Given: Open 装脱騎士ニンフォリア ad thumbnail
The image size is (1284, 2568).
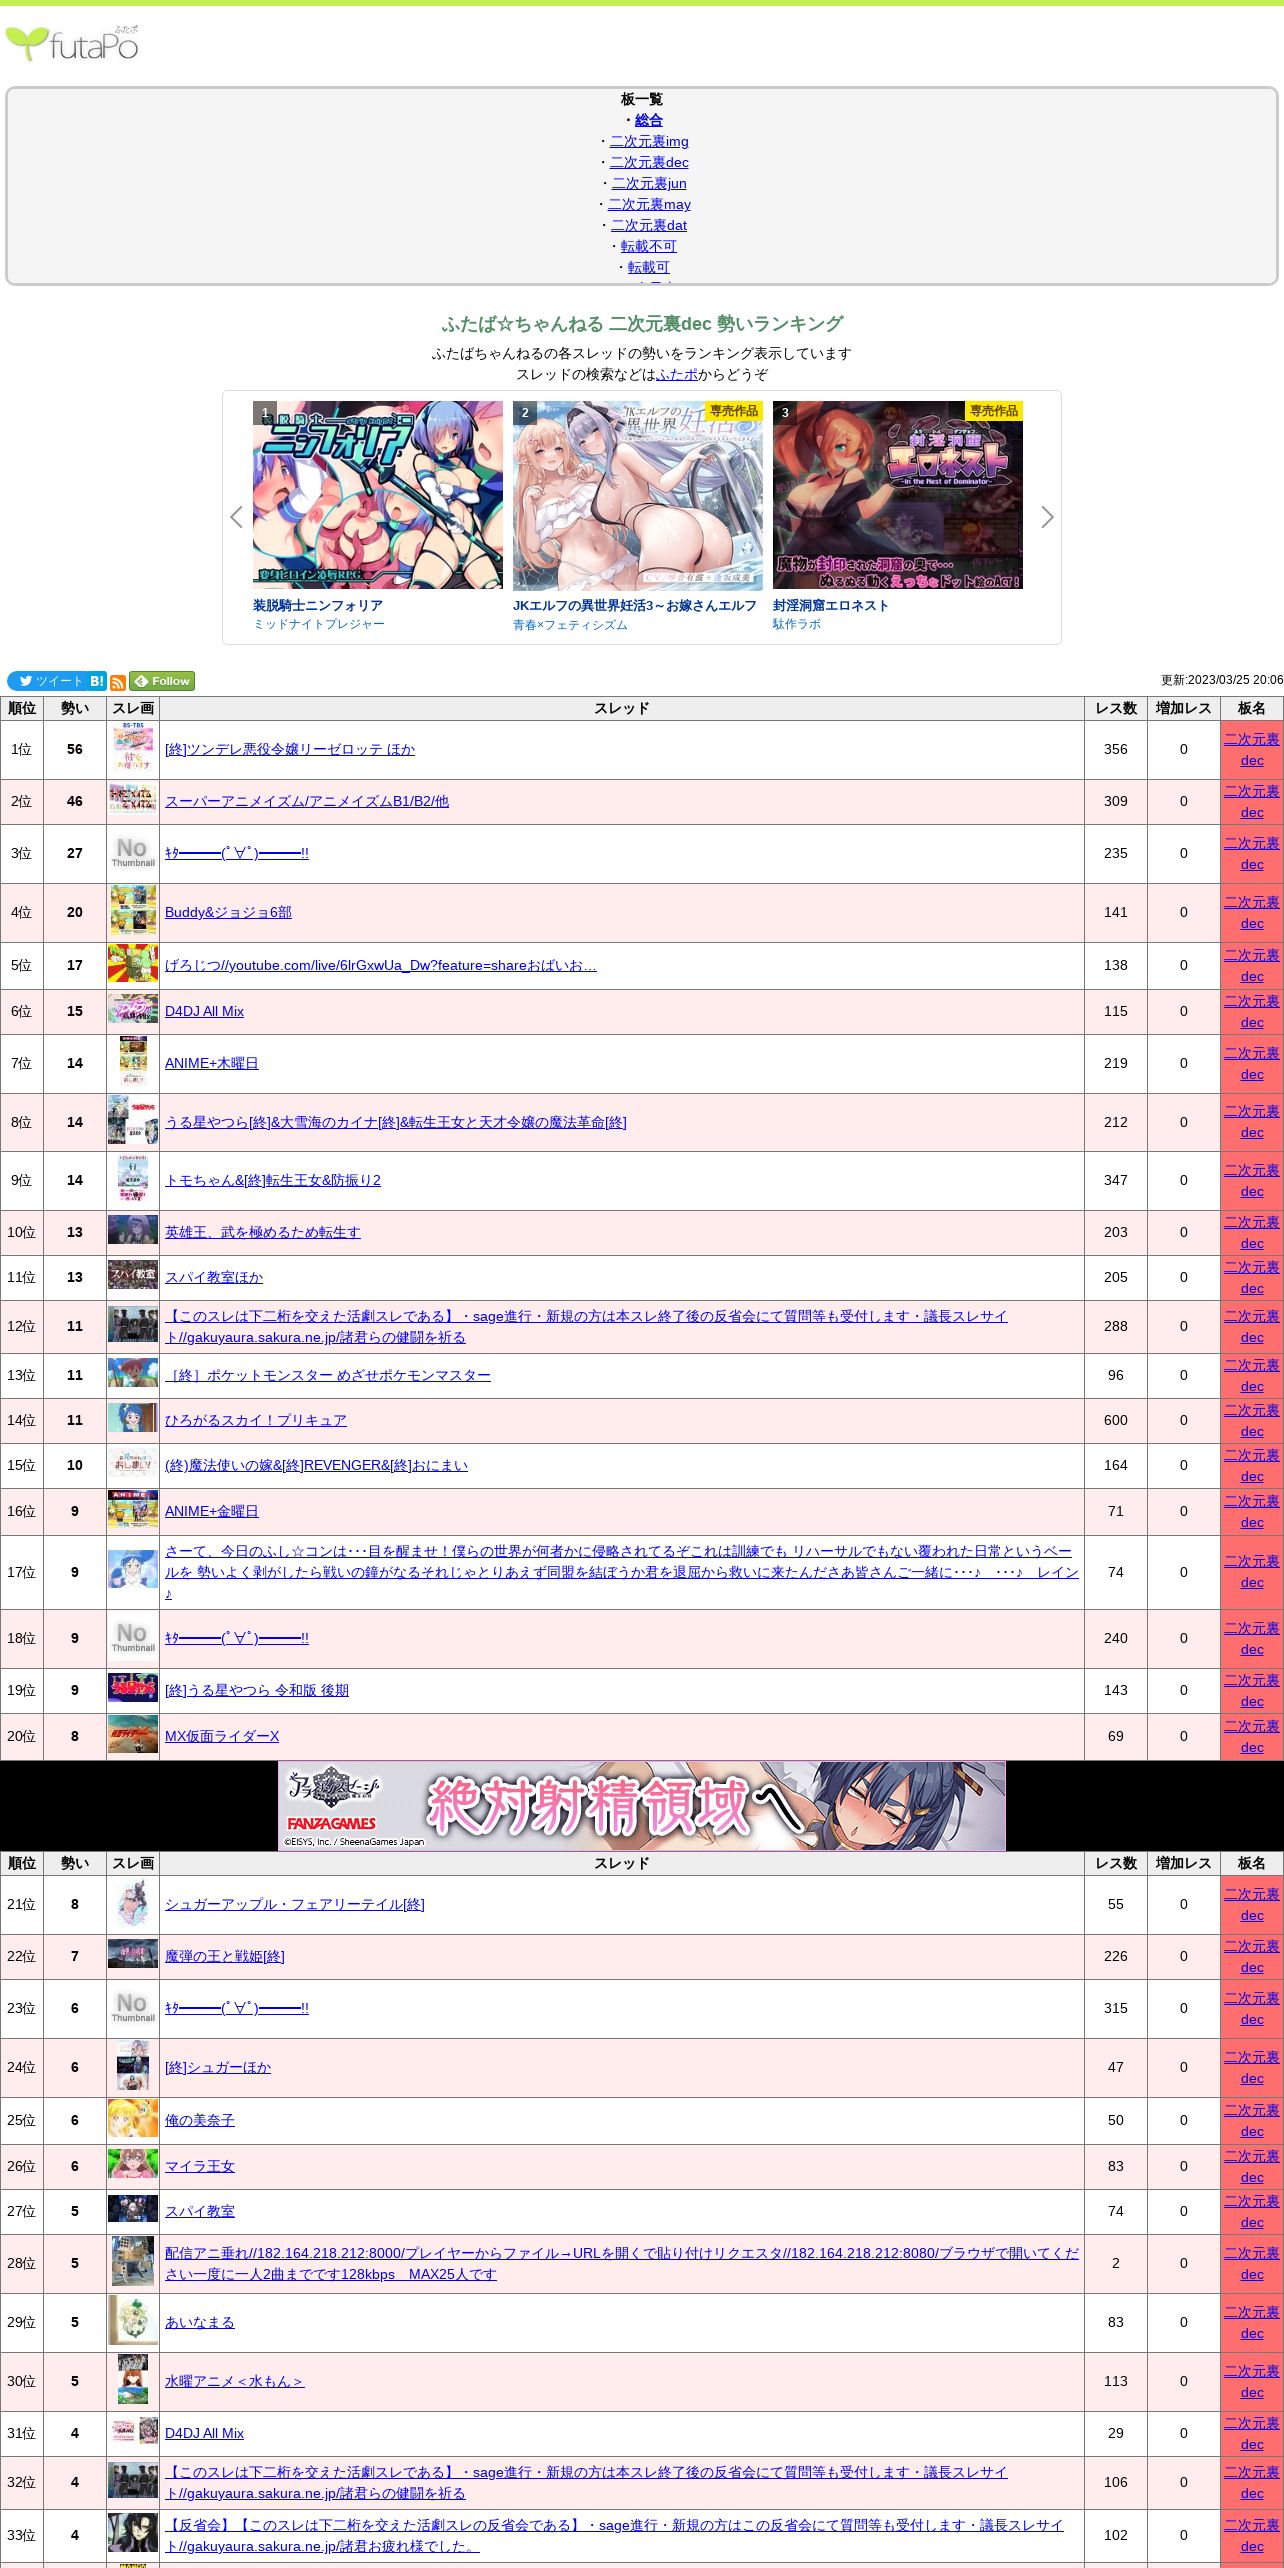Looking at the screenshot, I should [378, 495].
